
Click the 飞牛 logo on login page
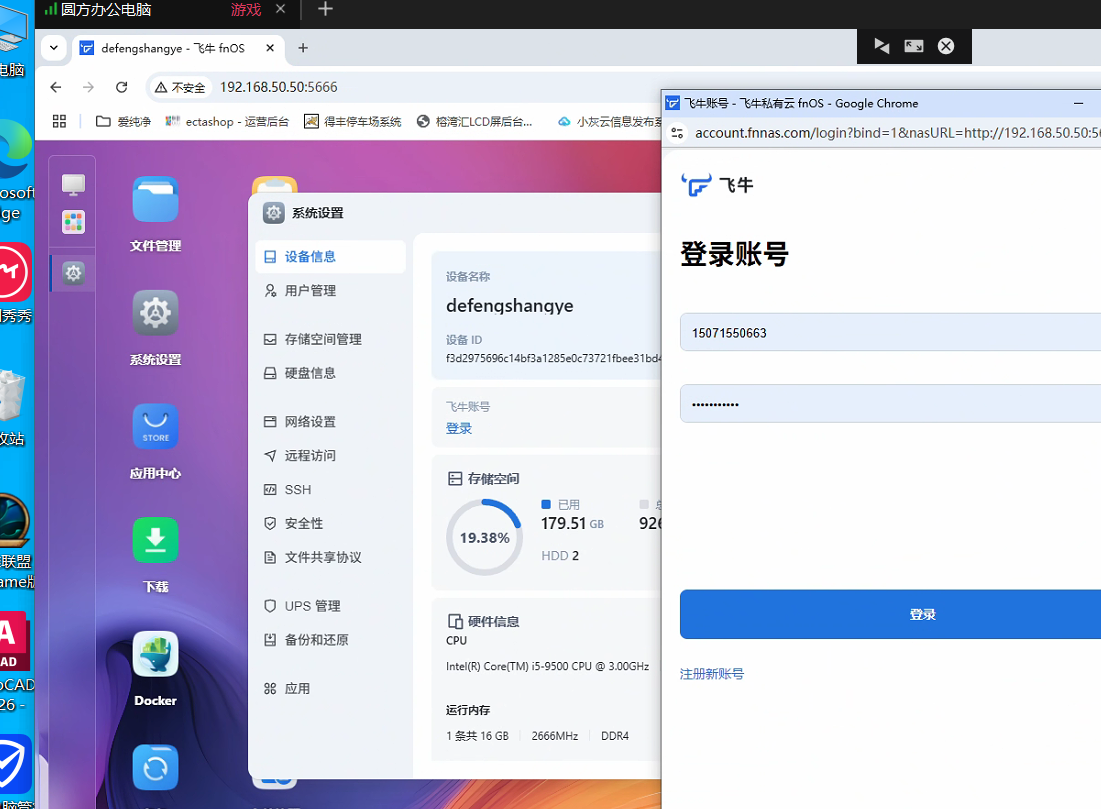pyautogui.click(x=717, y=185)
